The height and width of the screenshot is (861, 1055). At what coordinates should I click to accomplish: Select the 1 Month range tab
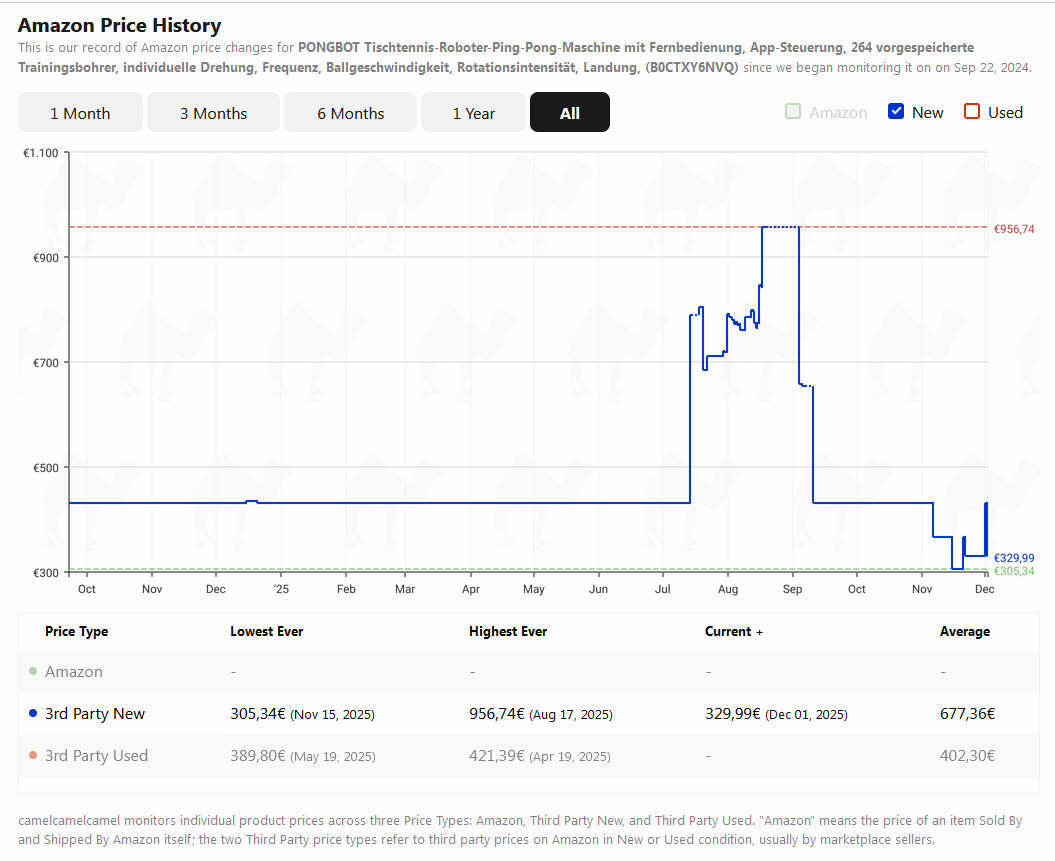click(x=80, y=112)
